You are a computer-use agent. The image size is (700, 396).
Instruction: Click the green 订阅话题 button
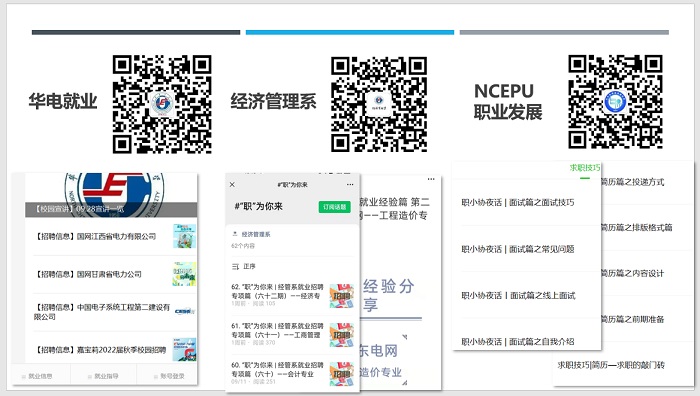coord(334,207)
